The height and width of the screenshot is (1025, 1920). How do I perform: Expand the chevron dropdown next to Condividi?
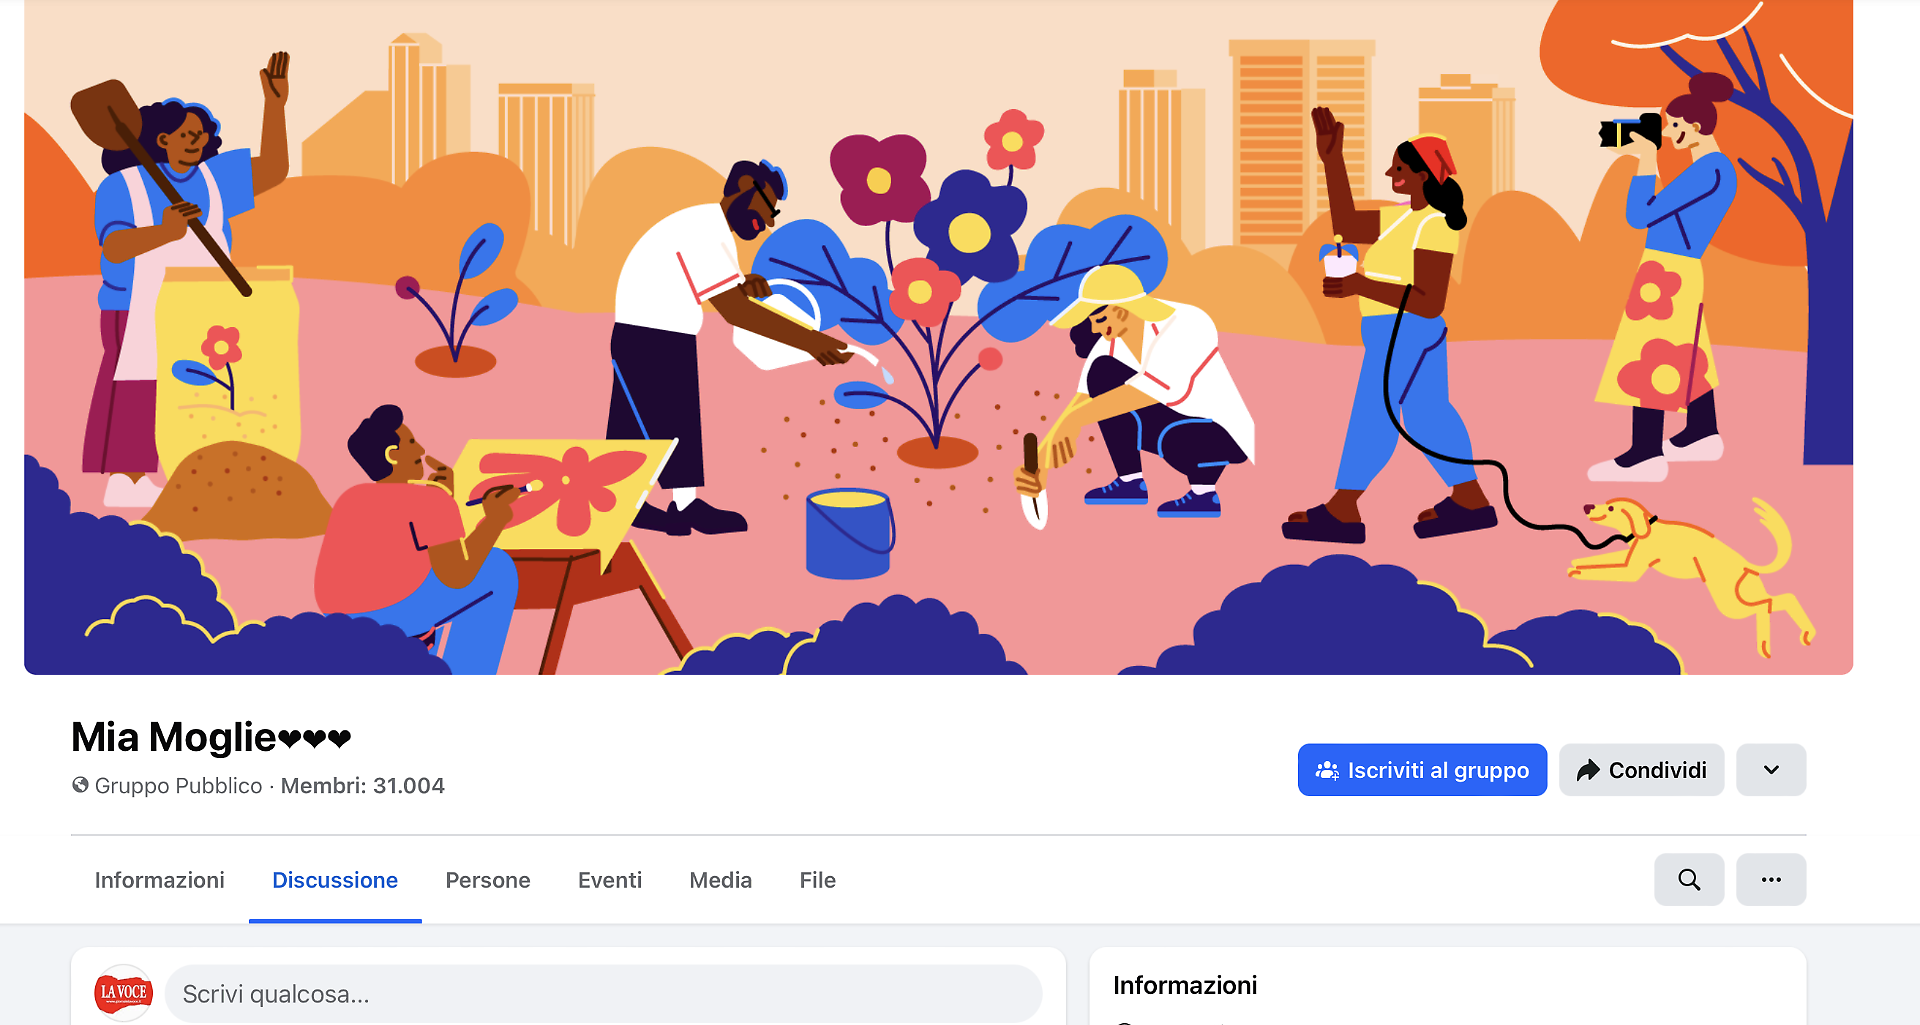[x=1771, y=770]
